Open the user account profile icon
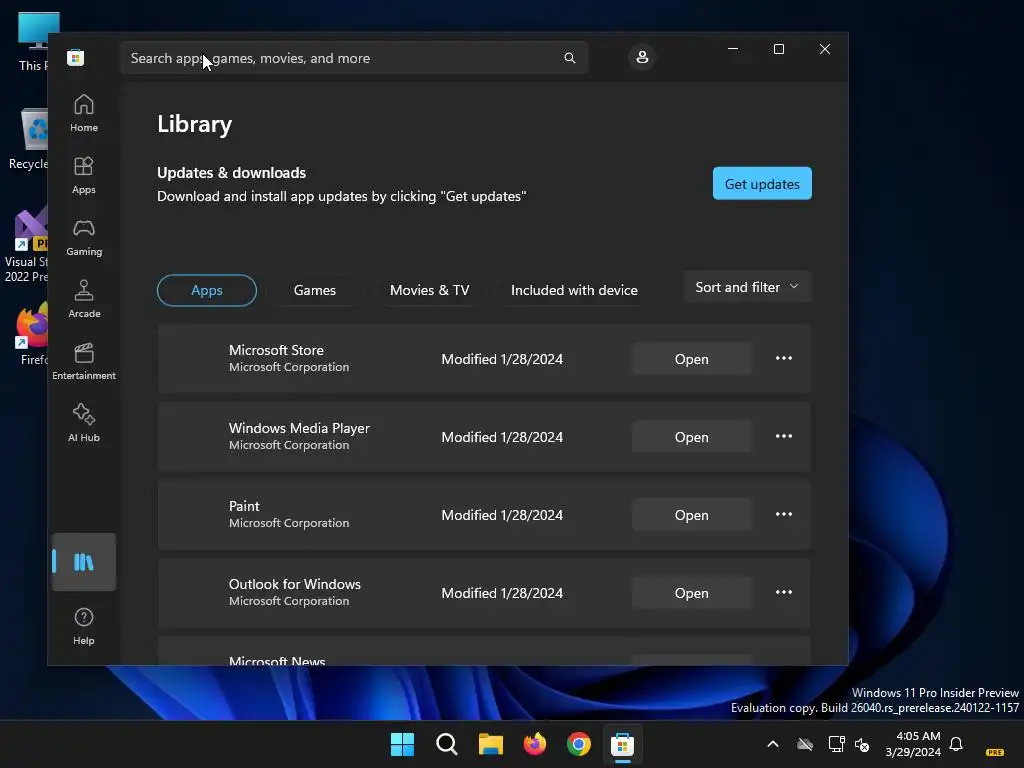This screenshot has height=768, width=1024. (642, 57)
